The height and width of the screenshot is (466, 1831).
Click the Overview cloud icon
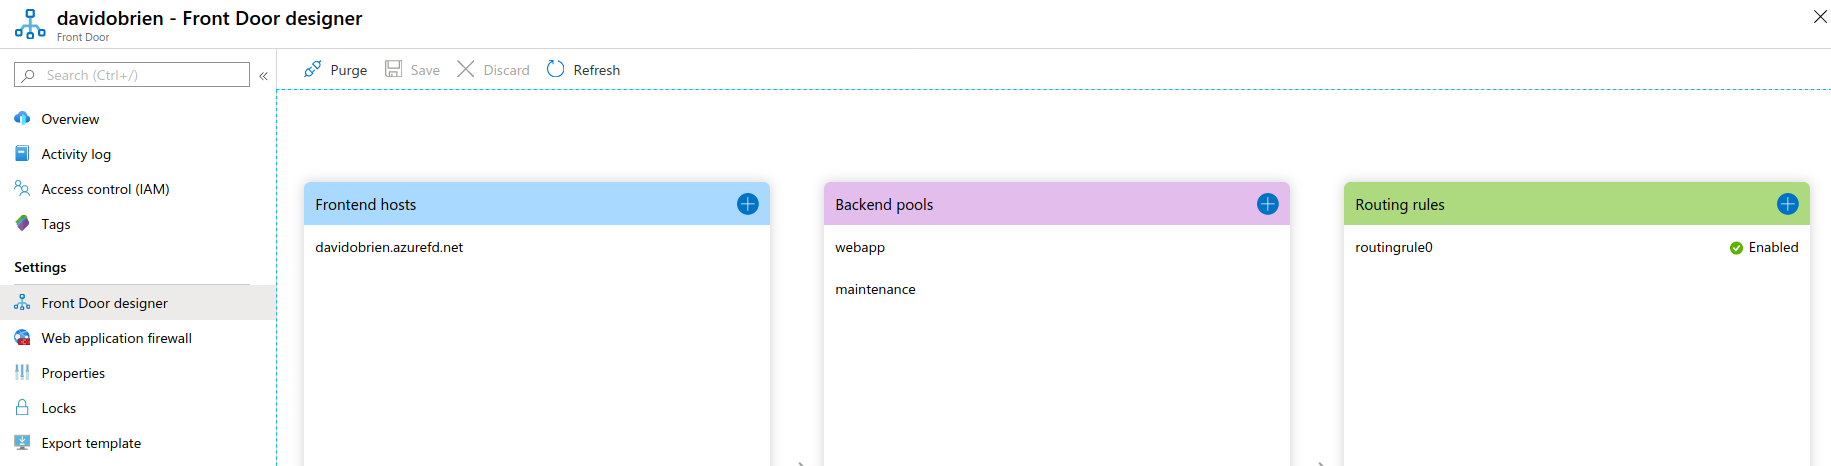[22, 118]
